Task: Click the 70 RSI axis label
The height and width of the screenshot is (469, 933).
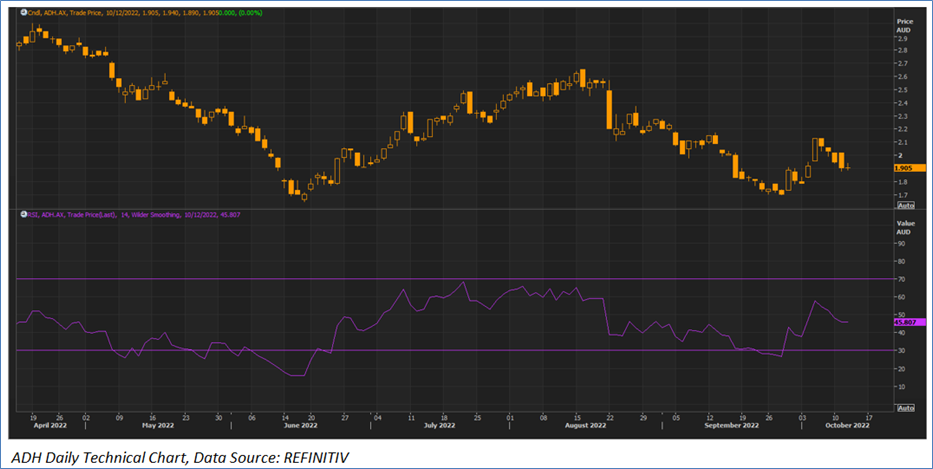Action: click(x=901, y=279)
